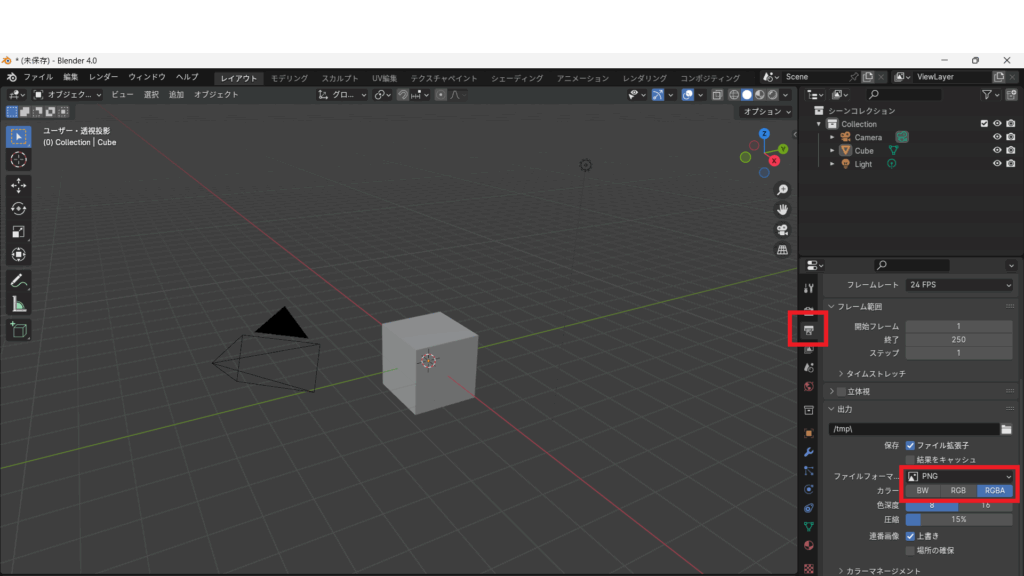This screenshot has width=1024, height=576.
Task: Open the PNG file format dropdown
Action: point(959,476)
